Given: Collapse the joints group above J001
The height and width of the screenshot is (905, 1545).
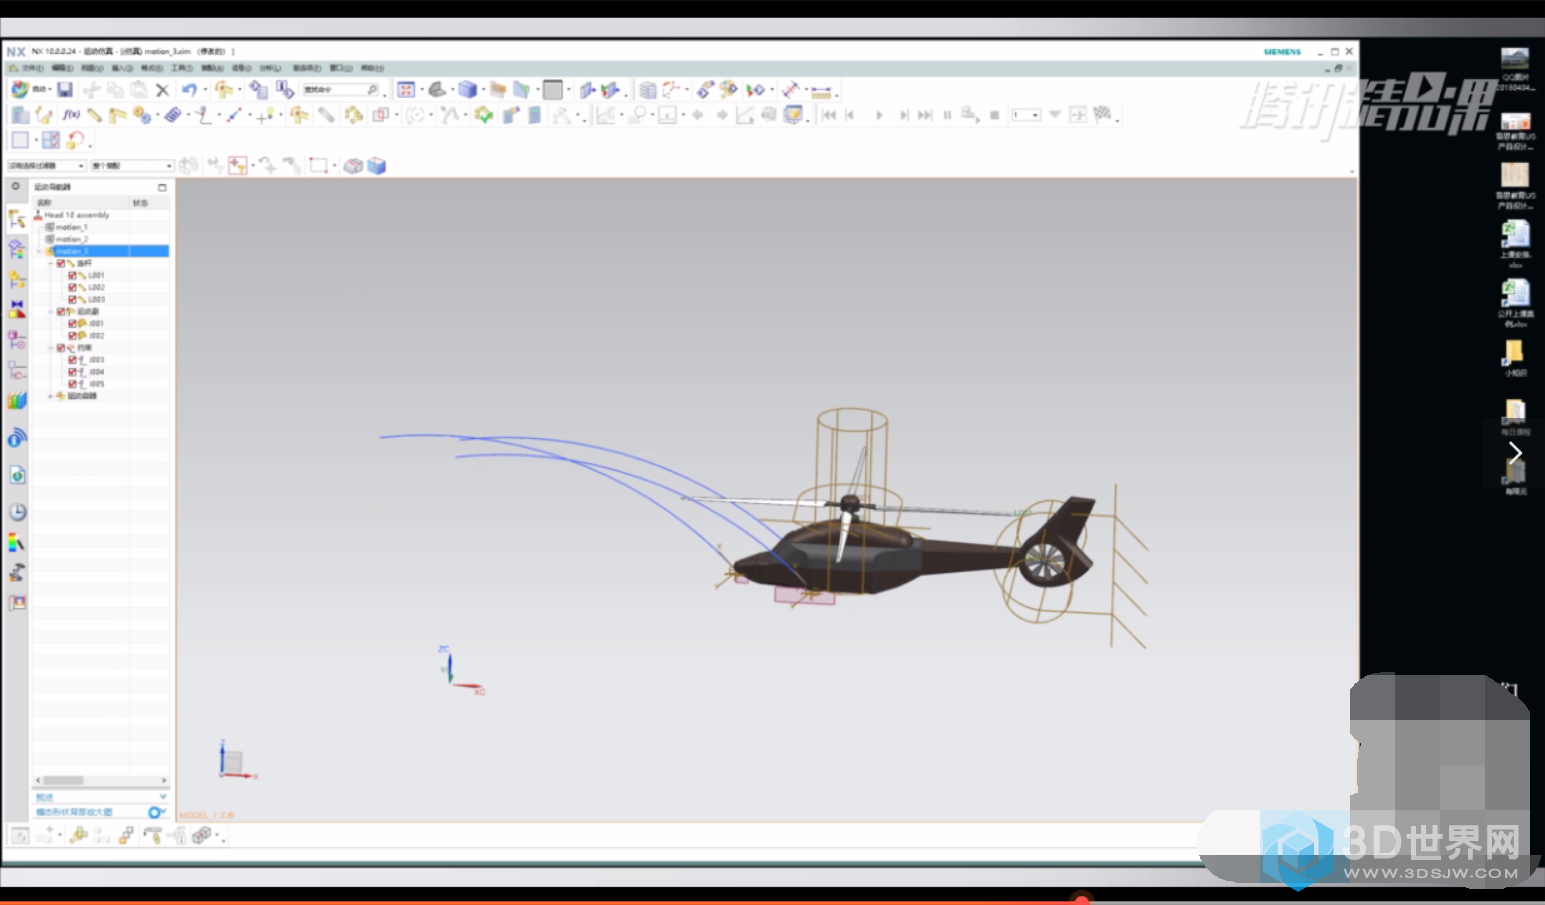Looking at the screenshot, I should (x=50, y=311).
